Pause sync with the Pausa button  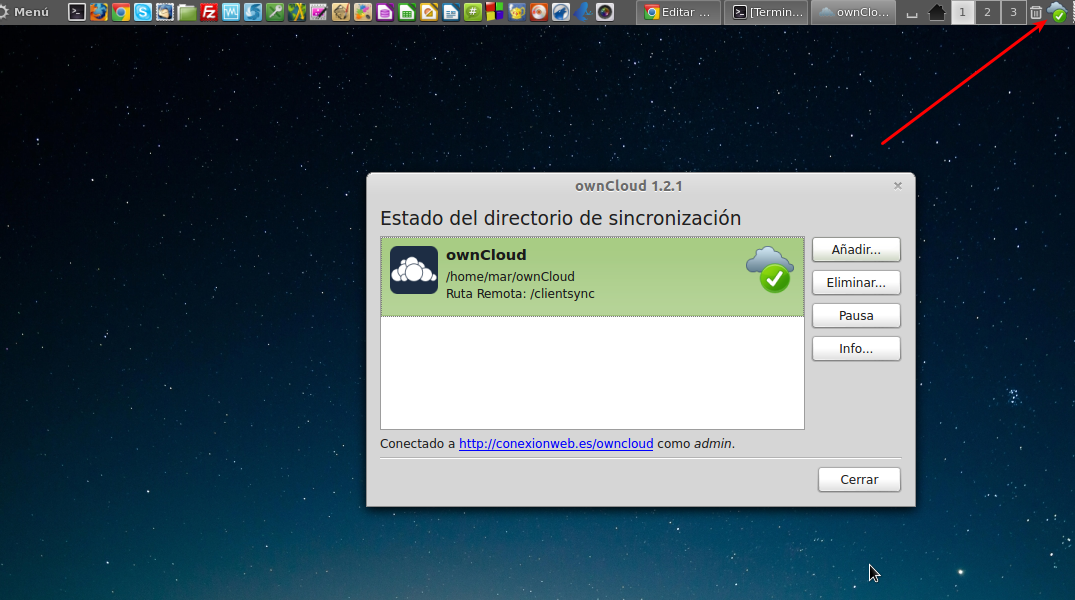[x=856, y=316]
